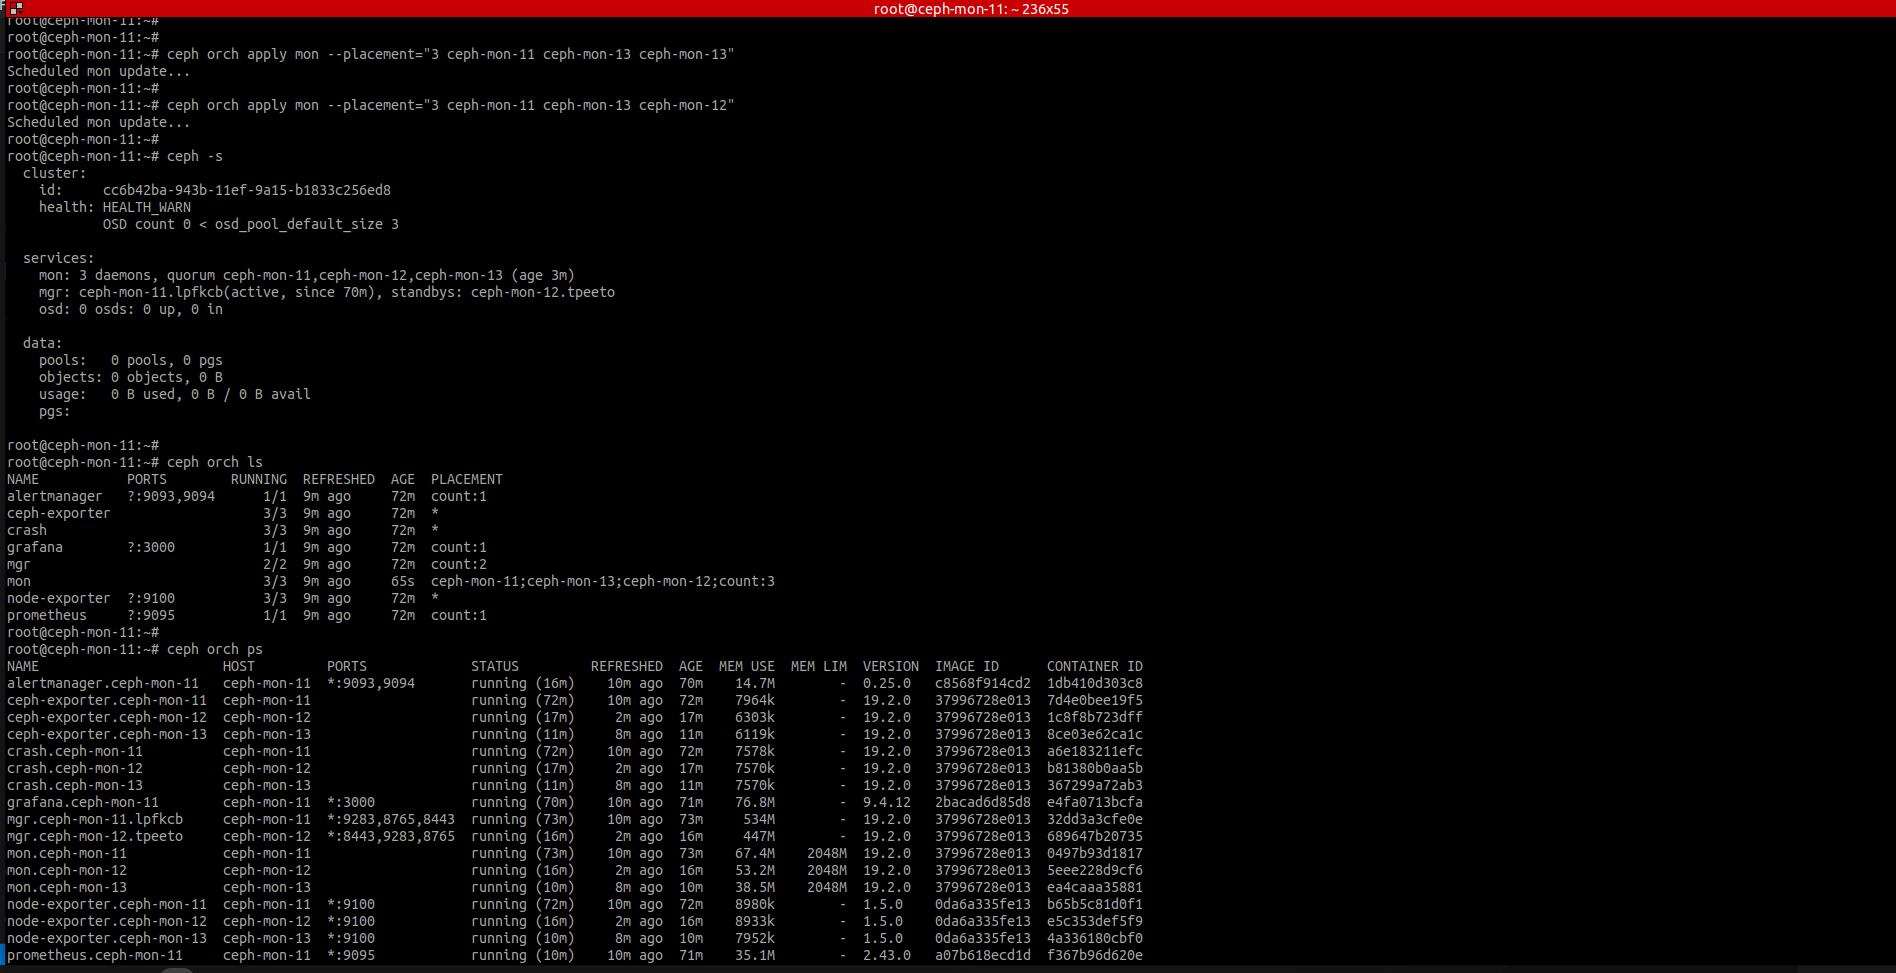Click grafana version 9.4.12
Viewport: 1896px width, 973px height.
[887, 802]
